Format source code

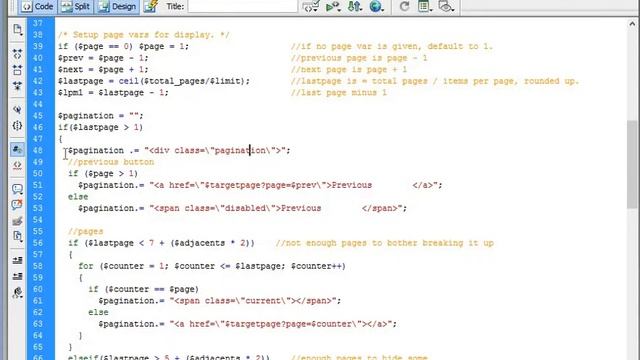click(x=17, y=292)
